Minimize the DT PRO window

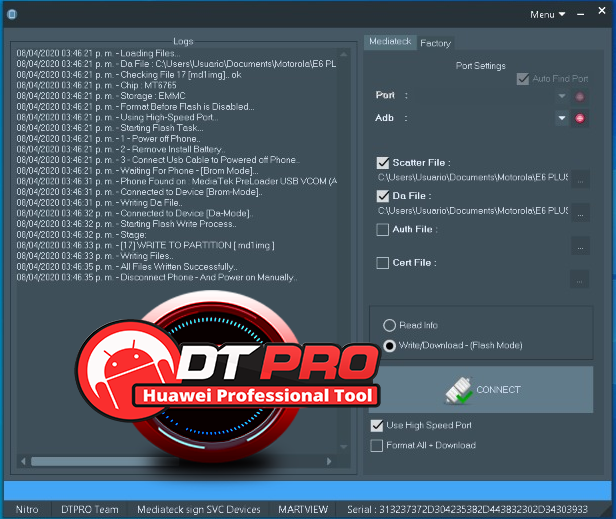[x=580, y=15]
